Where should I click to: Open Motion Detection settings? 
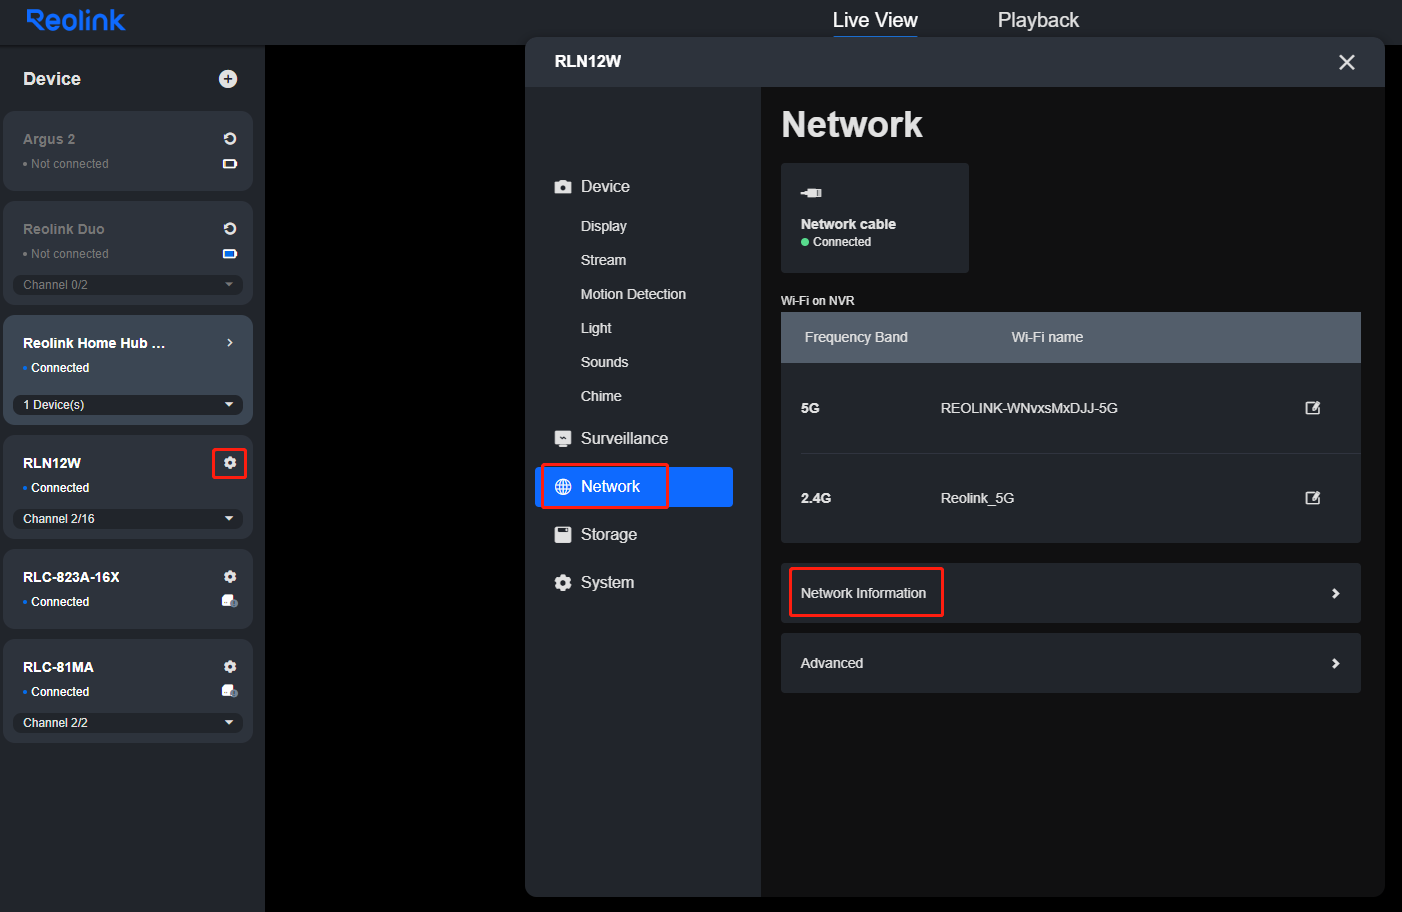point(633,294)
